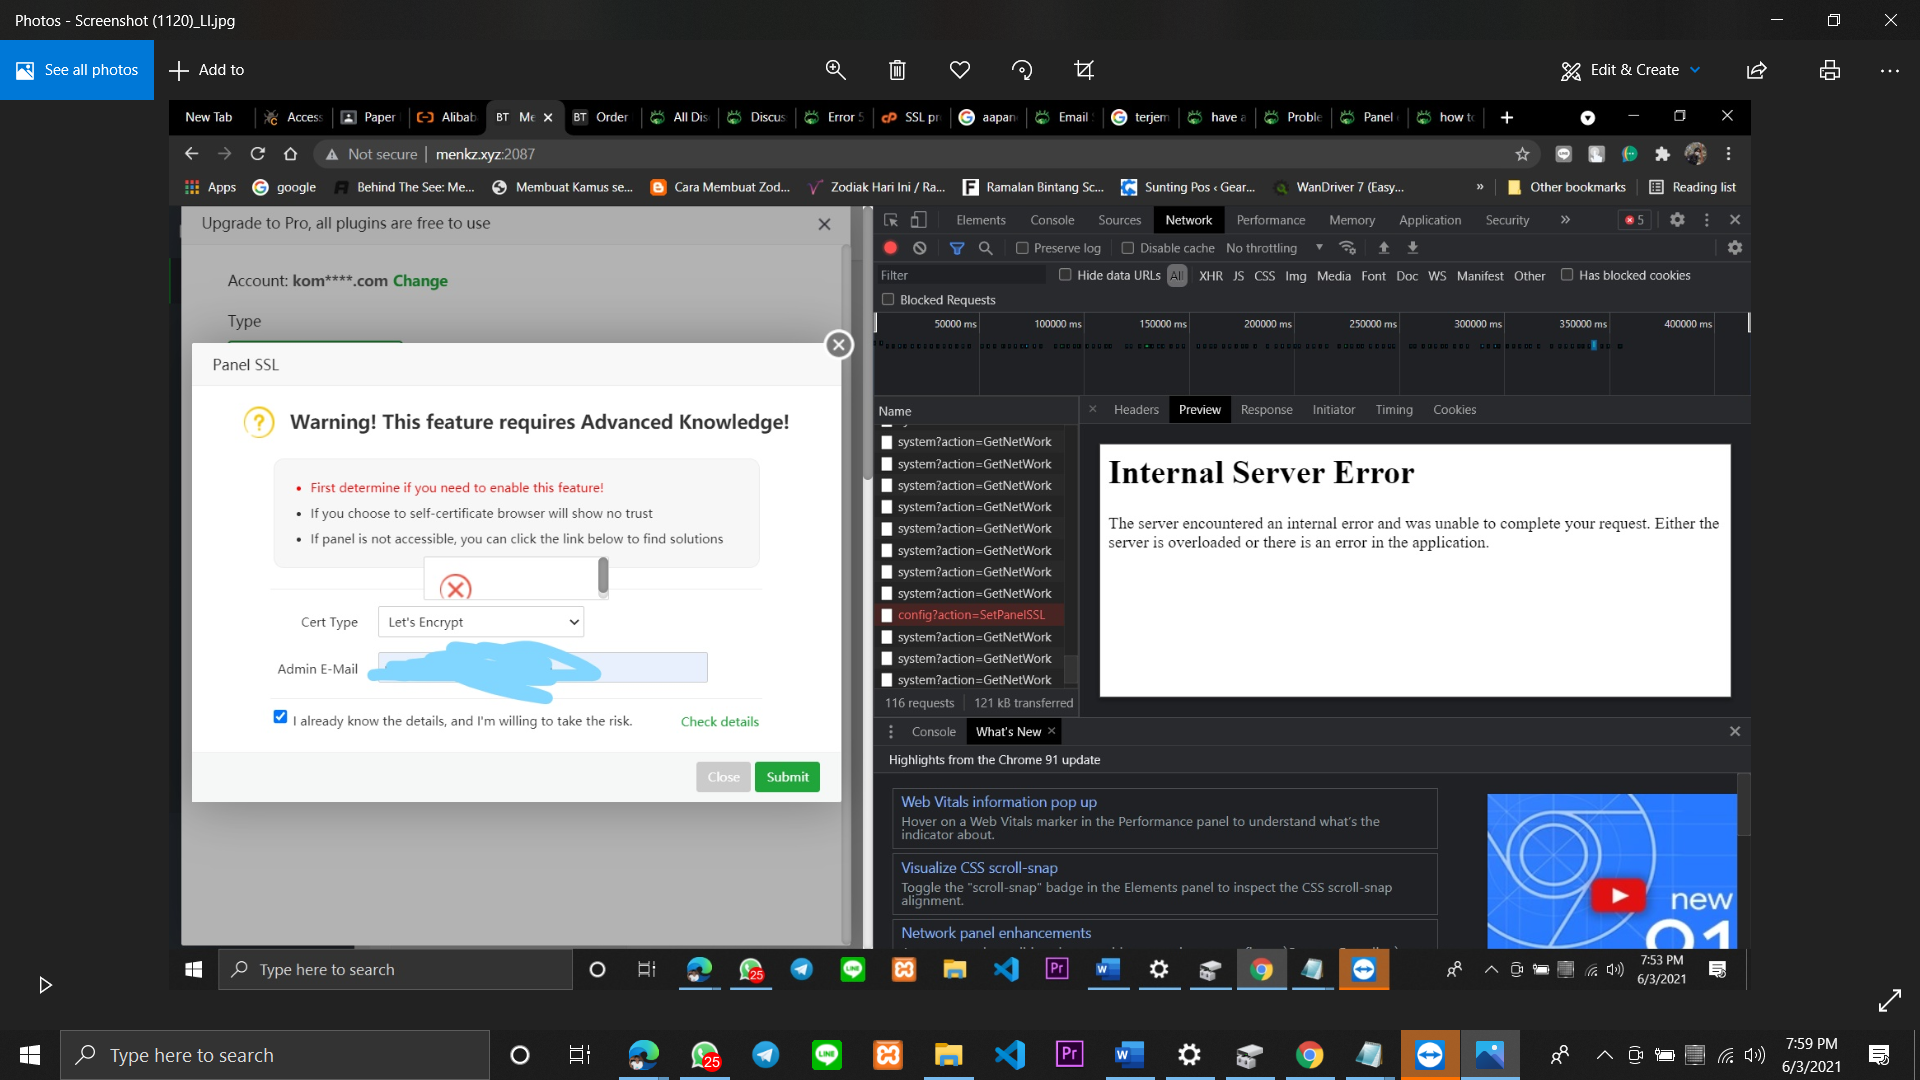Click the green Submit button
The image size is (1920, 1080).
click(x=787, y=777)
